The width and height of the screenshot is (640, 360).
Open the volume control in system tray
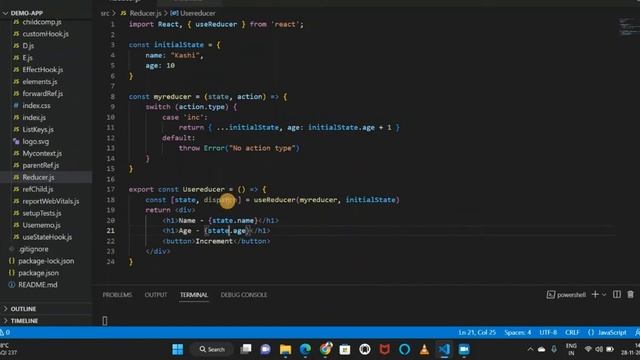pos(599,349)
